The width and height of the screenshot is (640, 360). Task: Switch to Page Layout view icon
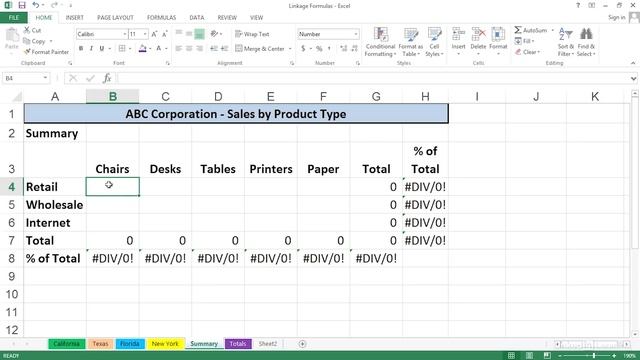pyautogui.click(x=529, y=356)
